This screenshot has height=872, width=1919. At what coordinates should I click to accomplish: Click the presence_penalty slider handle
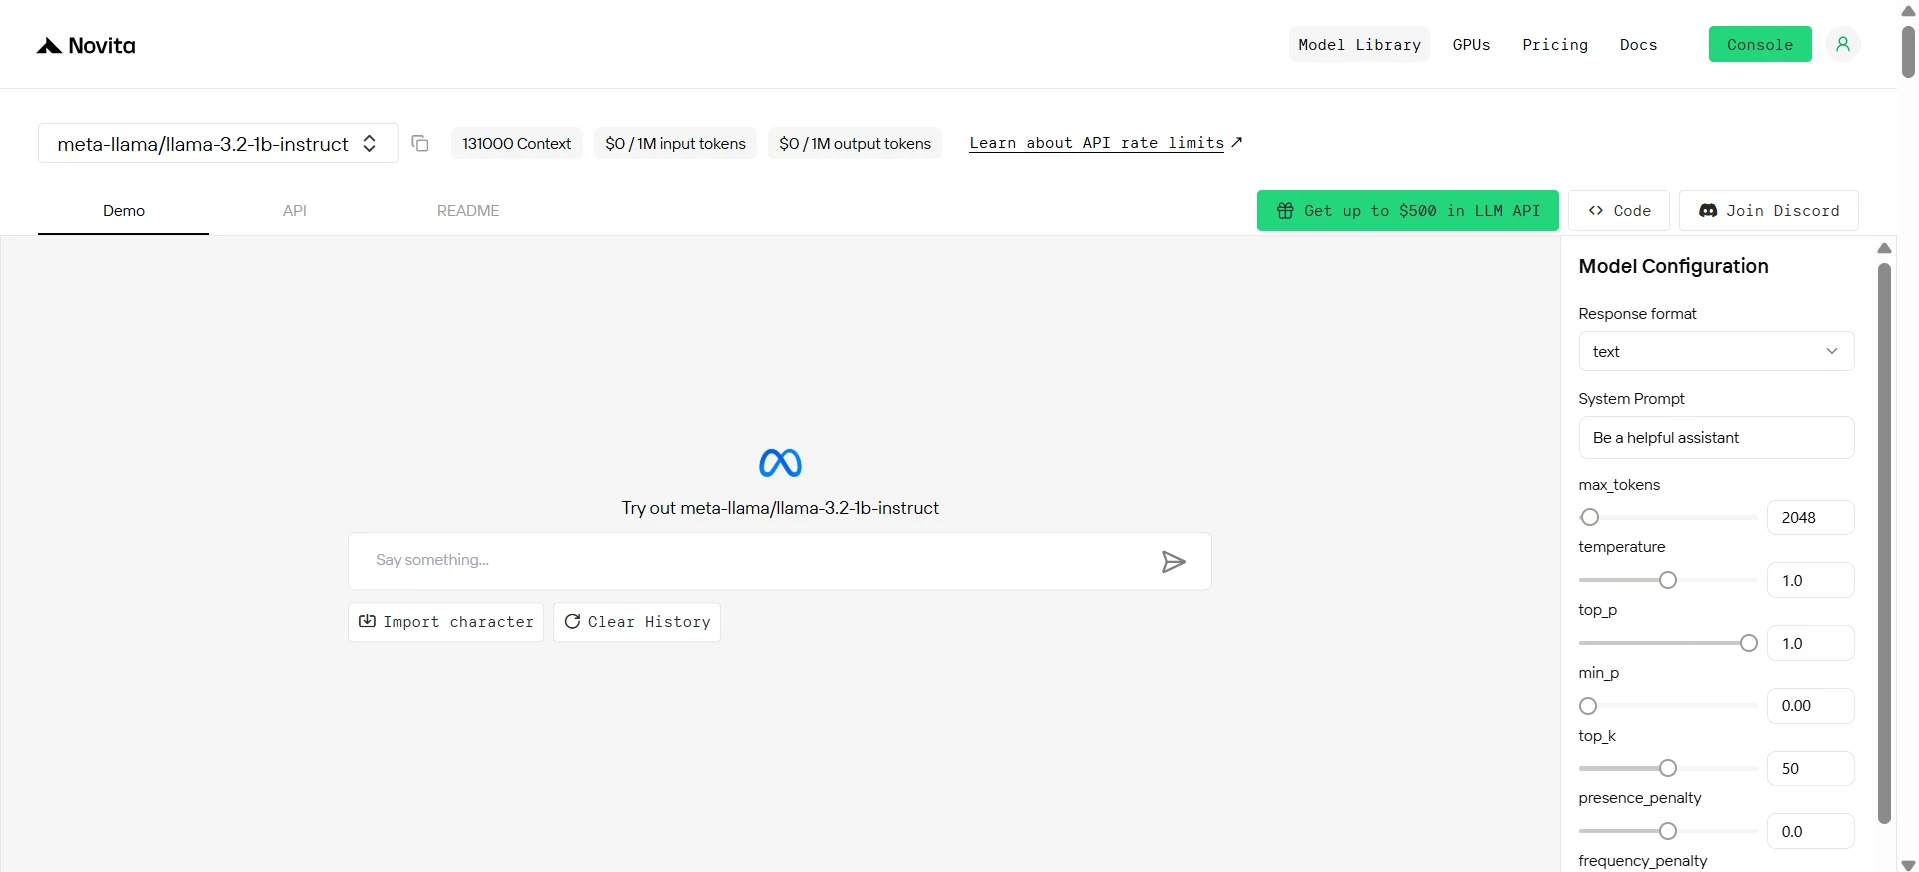click(1667, 831)
